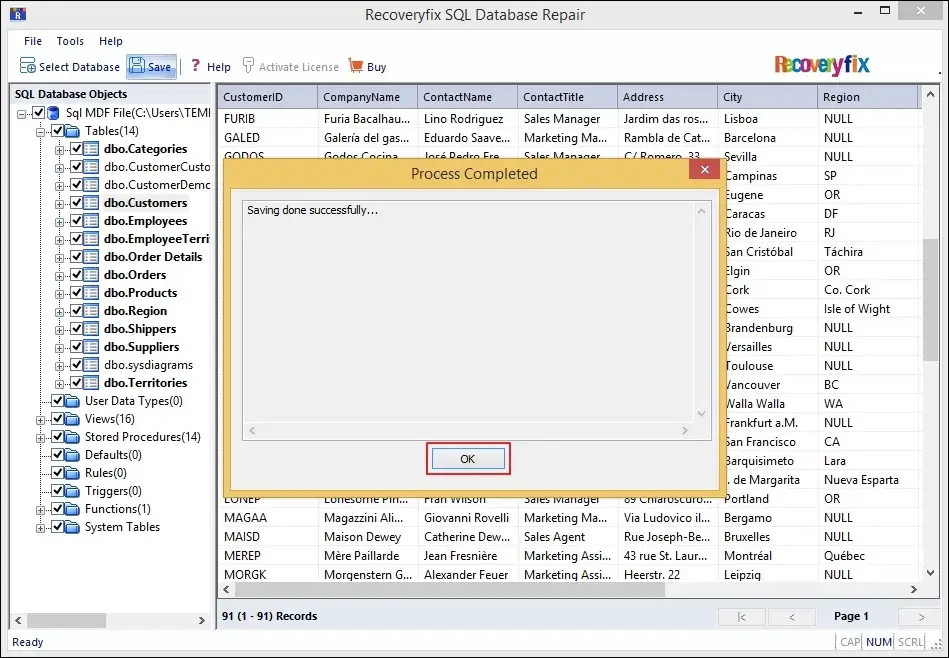The image size is (949, 658).
Task: Click the data grid scroll down arrow
Action: (930, 573)
